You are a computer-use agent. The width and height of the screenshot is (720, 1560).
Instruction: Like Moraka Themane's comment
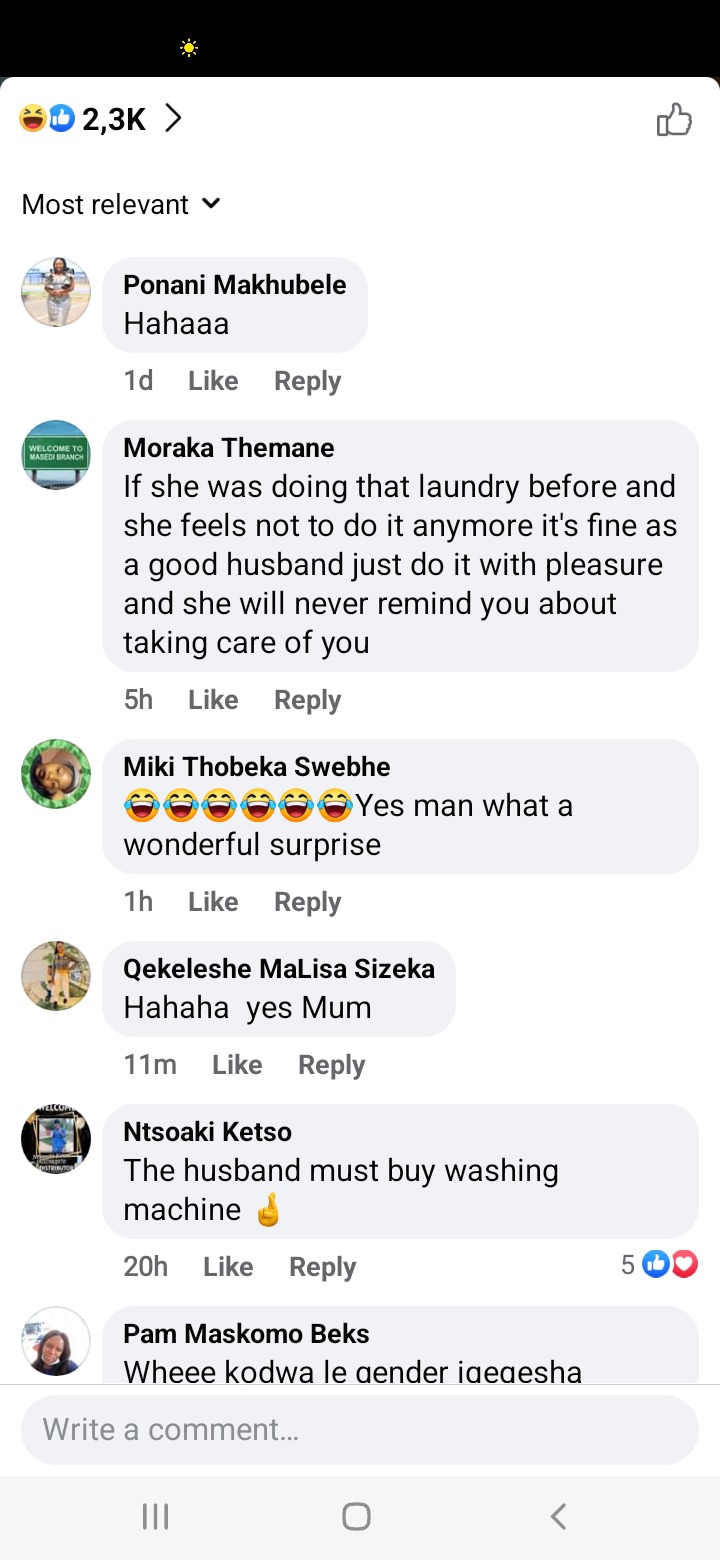point(213,700)
